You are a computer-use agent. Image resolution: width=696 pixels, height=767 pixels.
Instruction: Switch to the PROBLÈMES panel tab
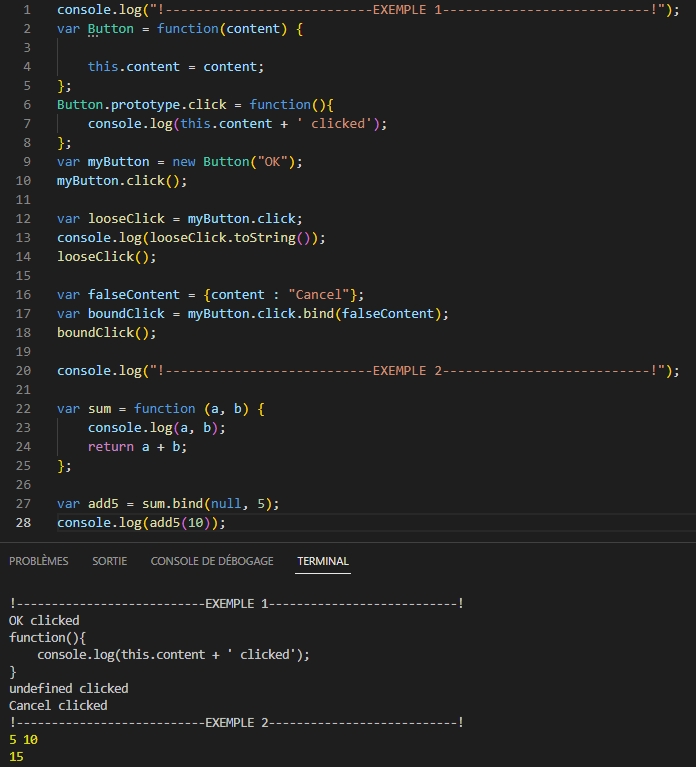point(39,561)
